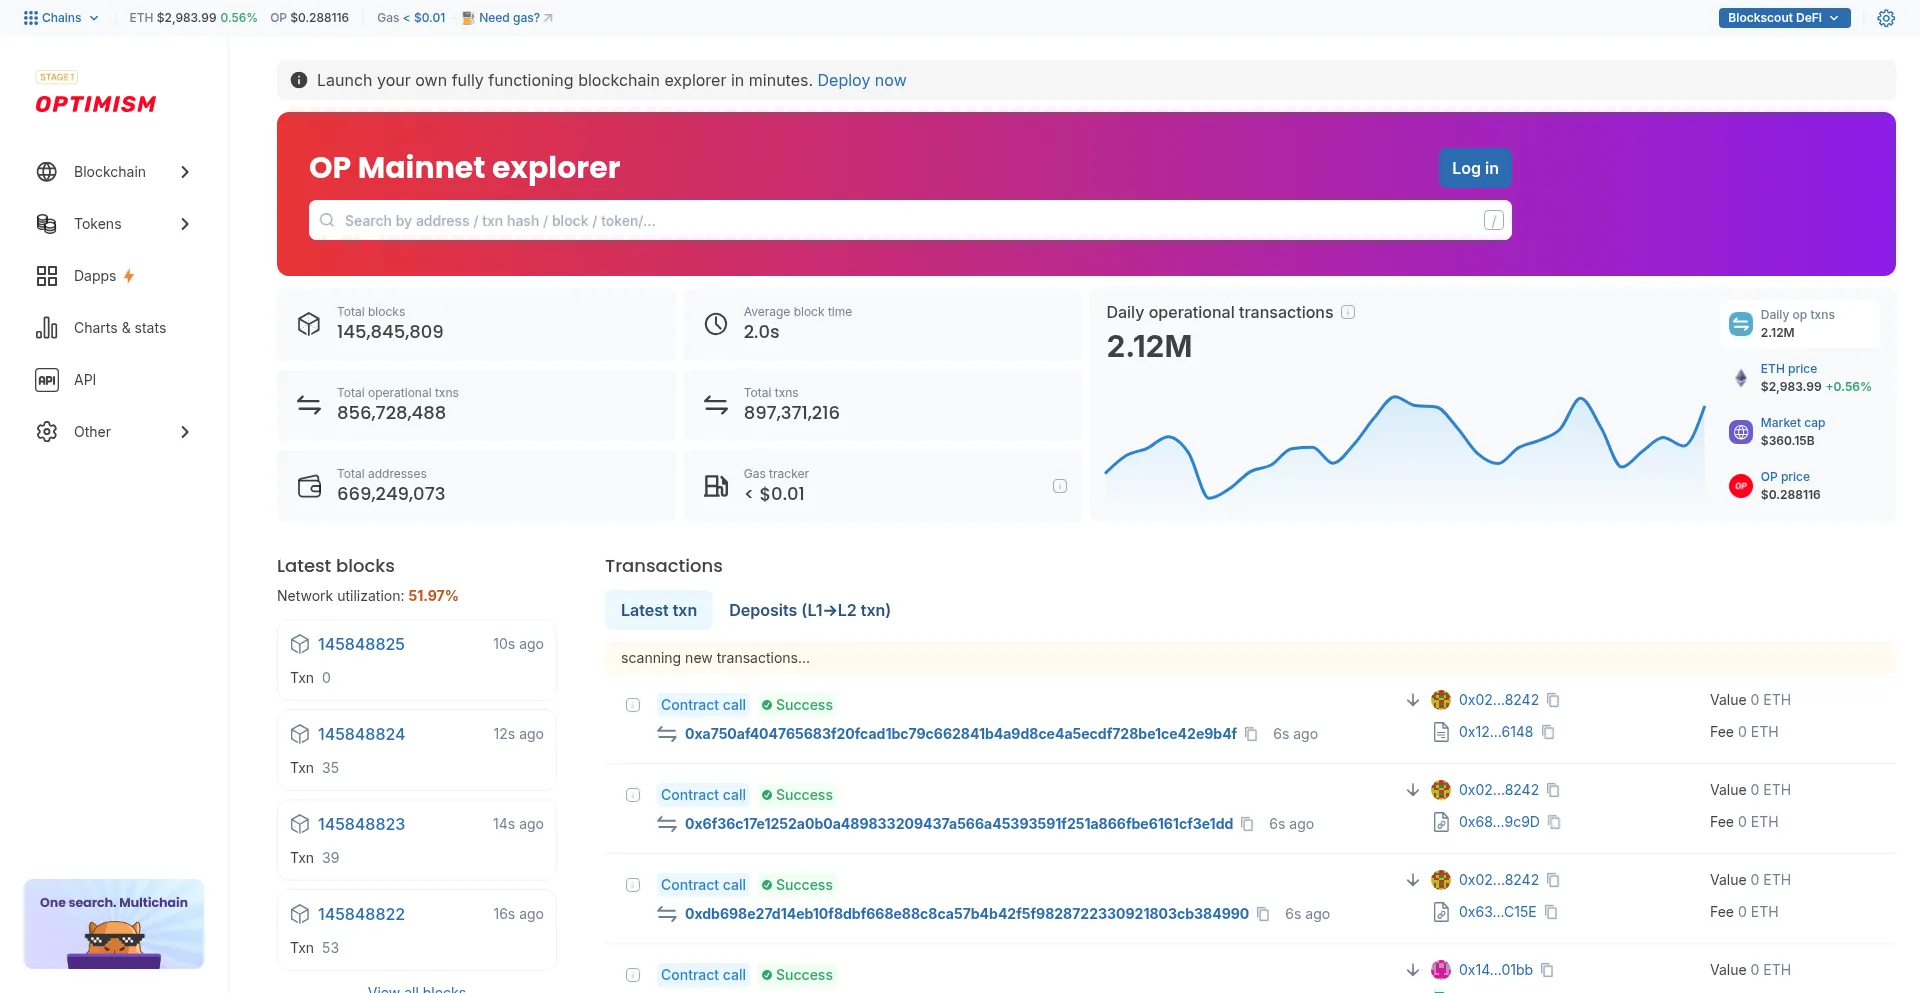Switch to Deposits (L1→L2 txn) tab
The image size is (1920, 993).
[x=809, y=610]
